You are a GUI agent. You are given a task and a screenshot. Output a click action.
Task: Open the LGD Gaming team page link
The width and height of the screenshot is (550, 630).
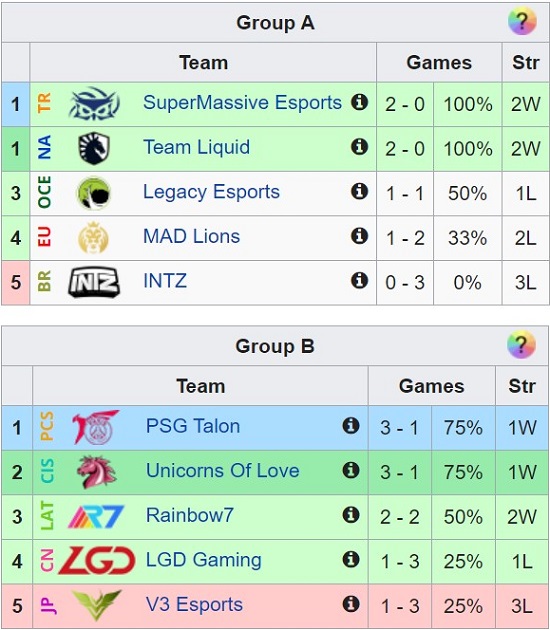(x=204, y=560)
